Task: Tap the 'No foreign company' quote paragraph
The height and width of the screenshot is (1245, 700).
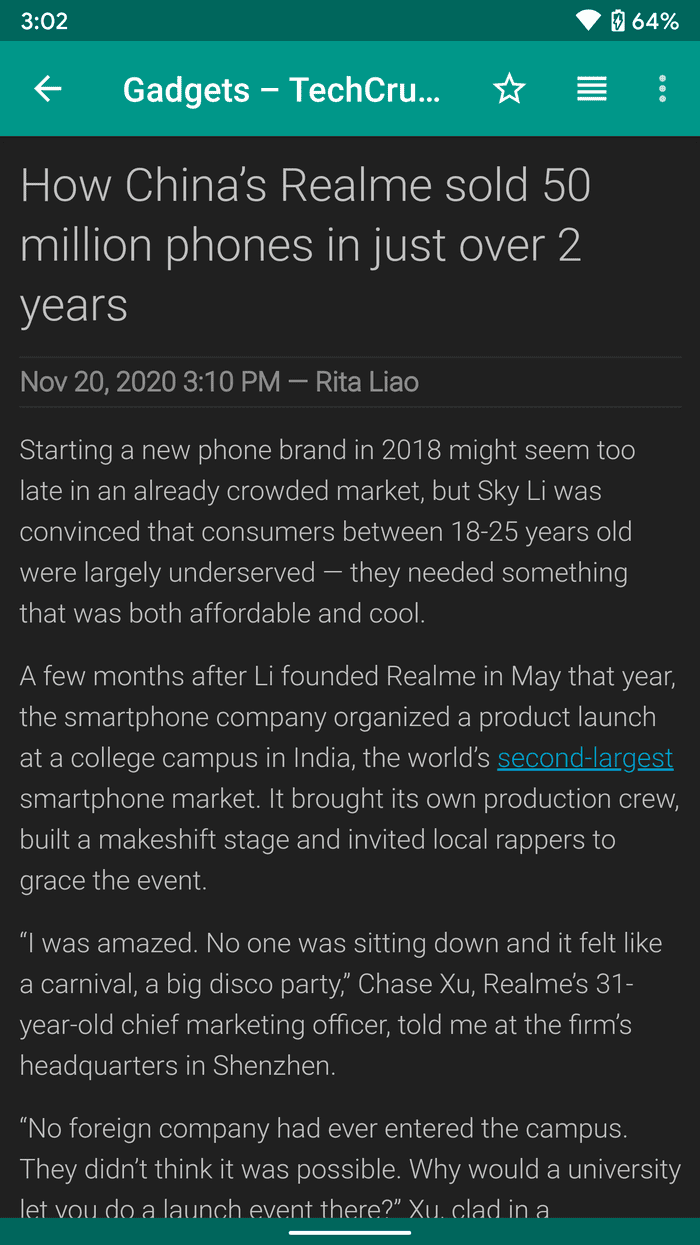Action: click(350, 1168)
